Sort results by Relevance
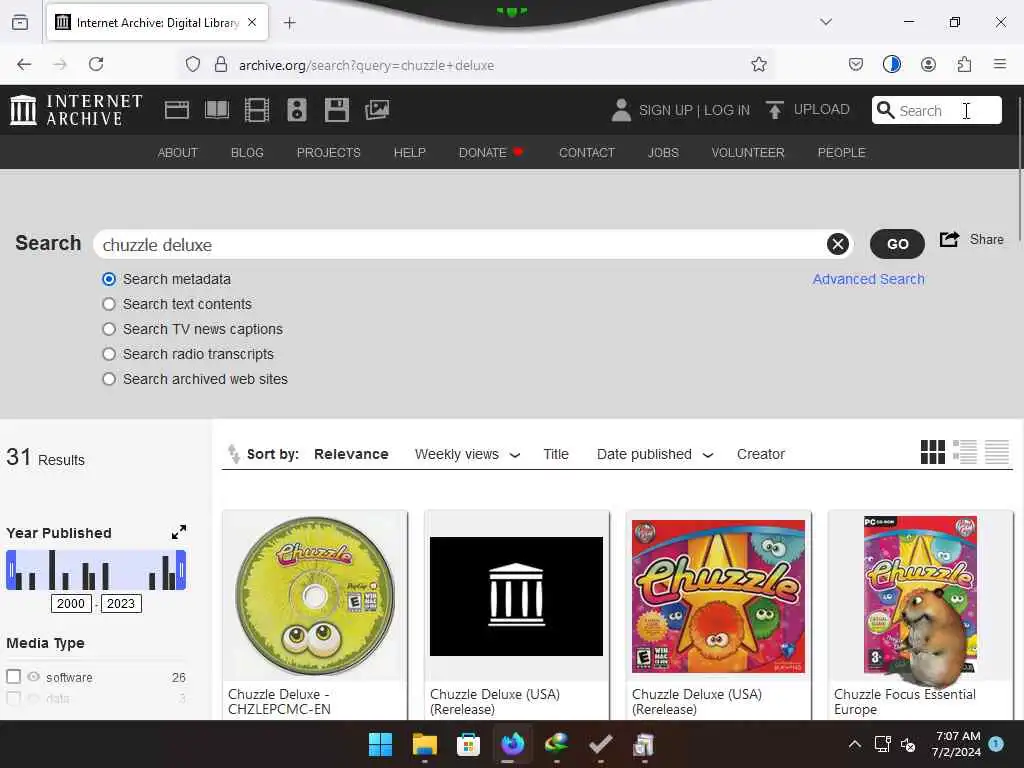The height and width of the screenshot is (768, 1024). click(351, 455)
